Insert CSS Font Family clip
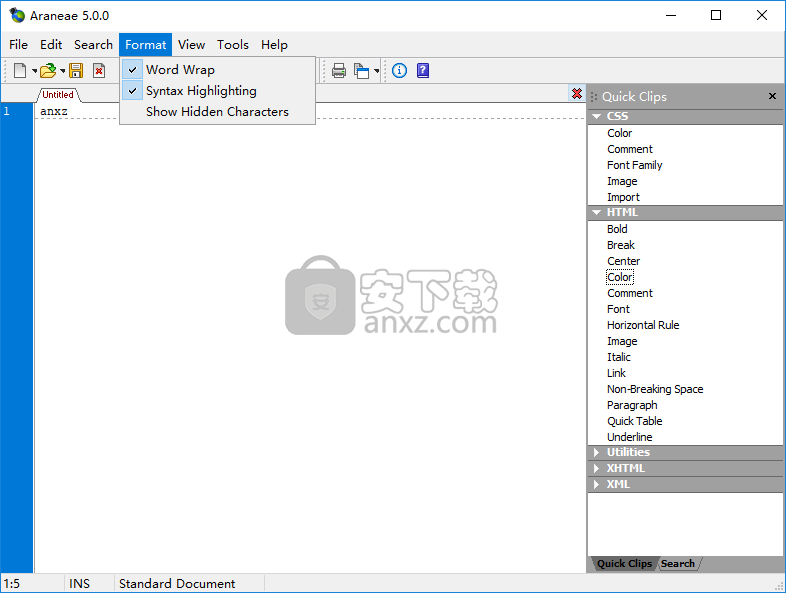Screen dimensions: 786x593 coord(635,165)
